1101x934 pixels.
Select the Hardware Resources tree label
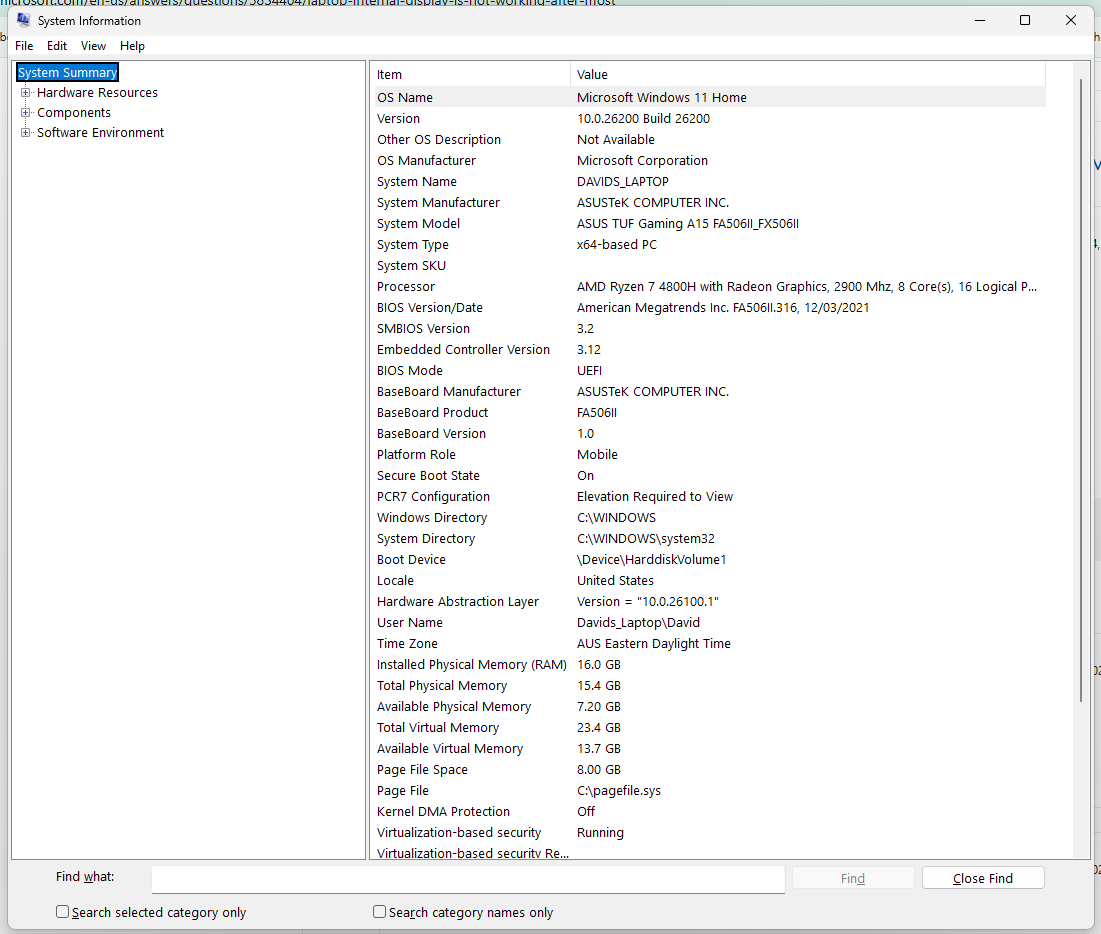pos(98,93)
